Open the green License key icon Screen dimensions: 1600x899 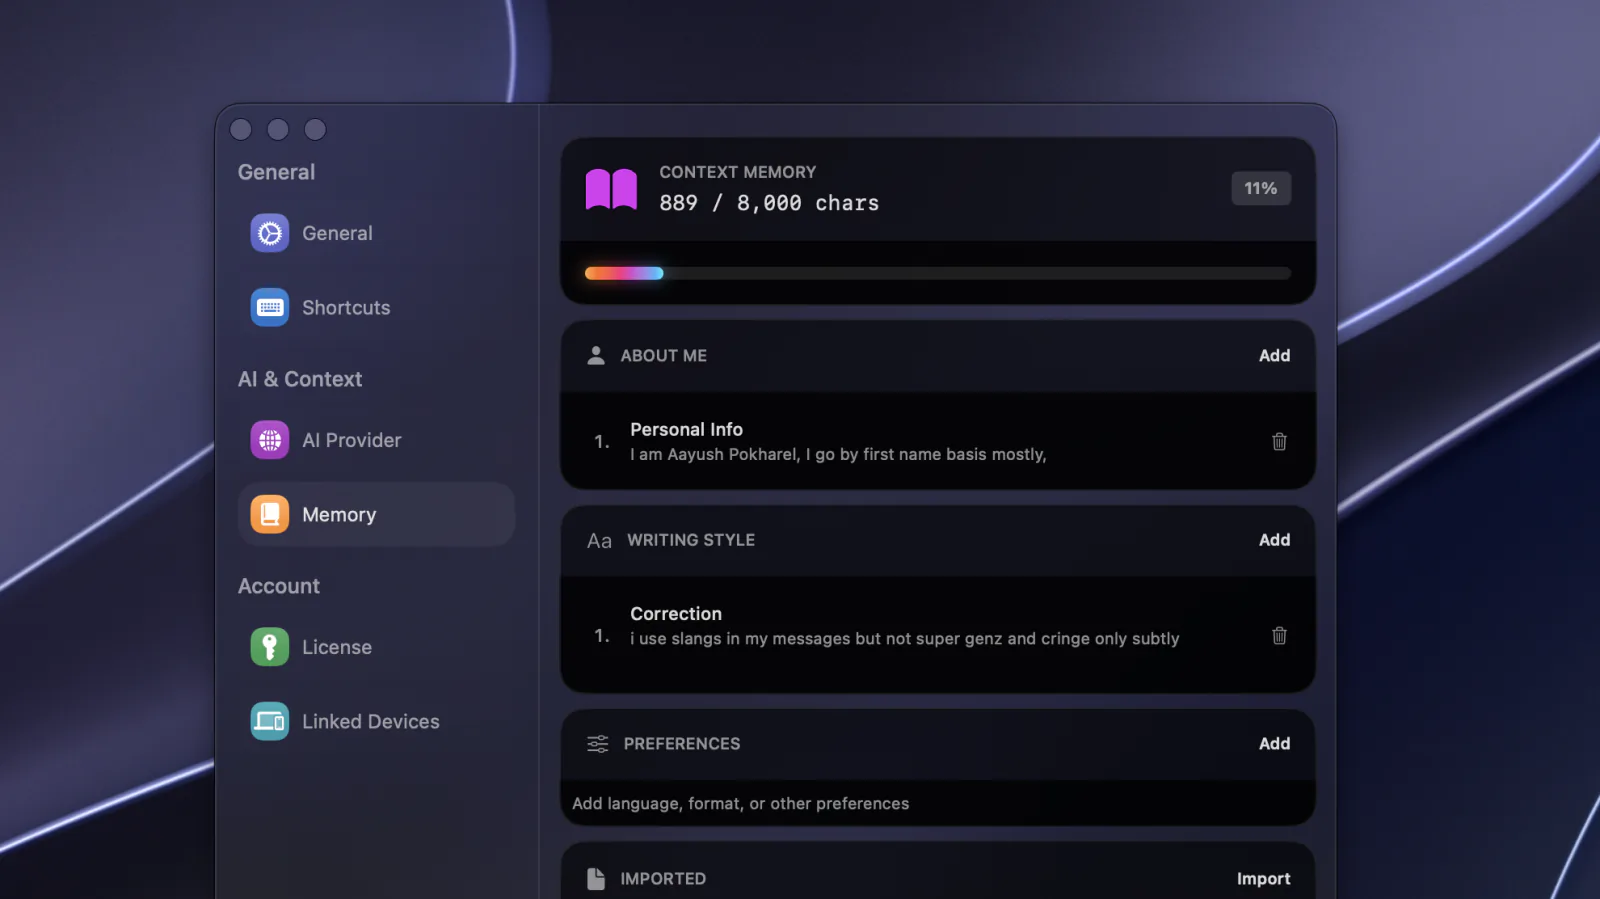269,647
